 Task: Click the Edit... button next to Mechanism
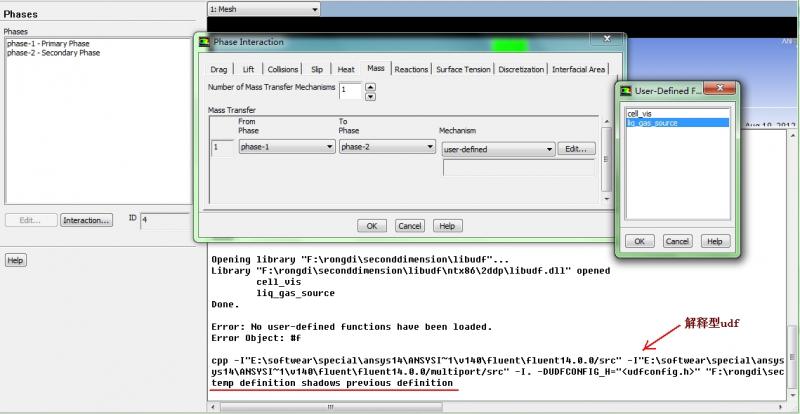point(577,149)
